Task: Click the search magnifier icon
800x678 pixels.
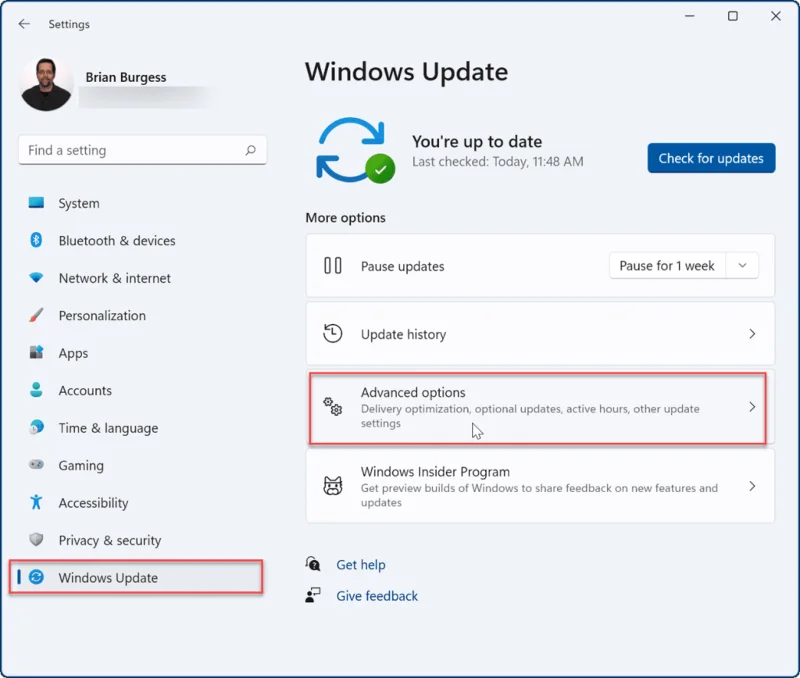Action: pyautogui.click(x=251, y=150)
